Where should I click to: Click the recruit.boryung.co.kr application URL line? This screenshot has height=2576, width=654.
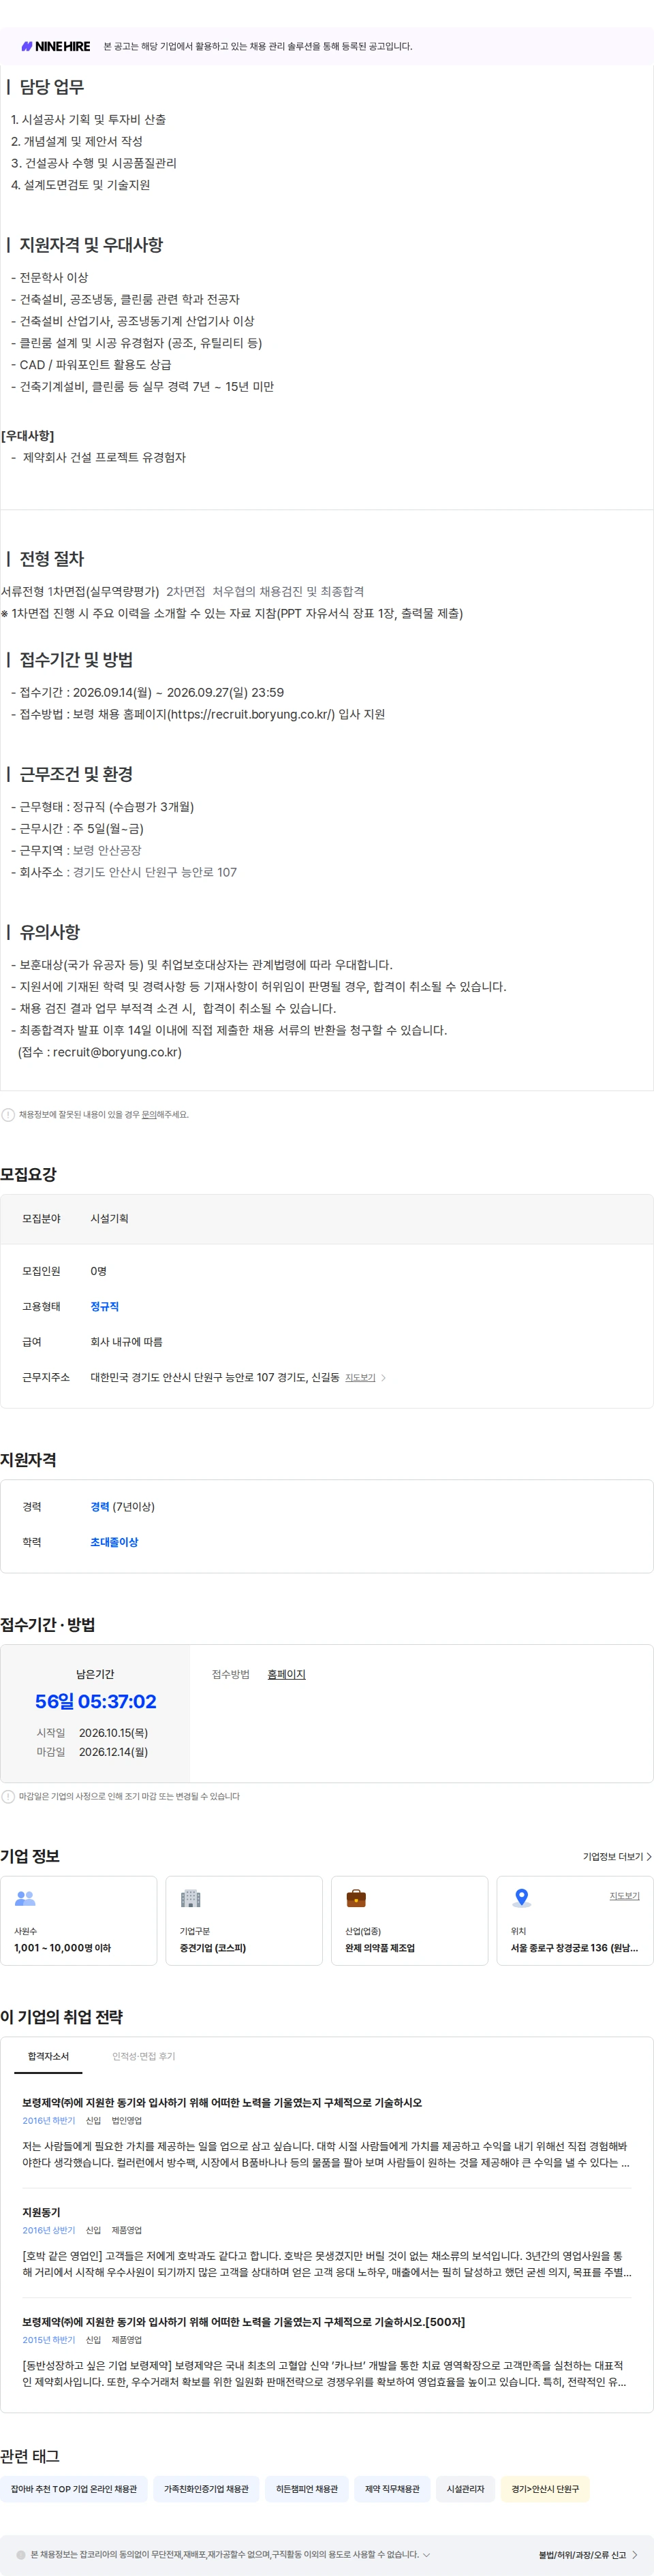[198, 714]
